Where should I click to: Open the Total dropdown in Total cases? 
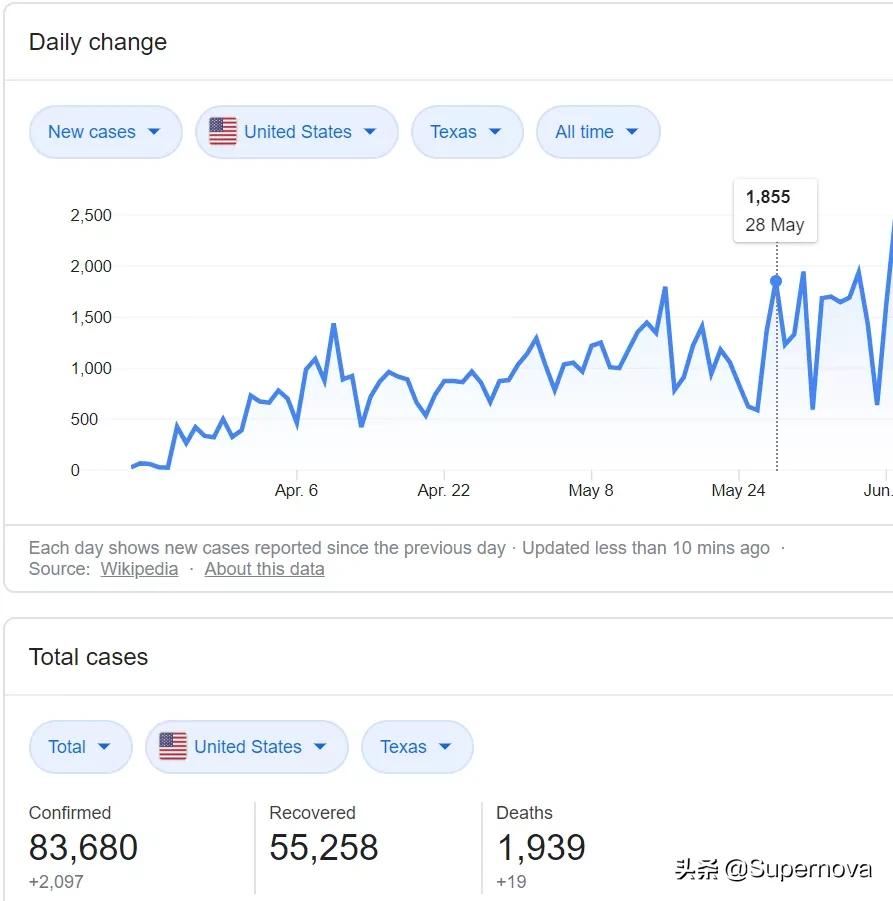[x=80, y=747]
